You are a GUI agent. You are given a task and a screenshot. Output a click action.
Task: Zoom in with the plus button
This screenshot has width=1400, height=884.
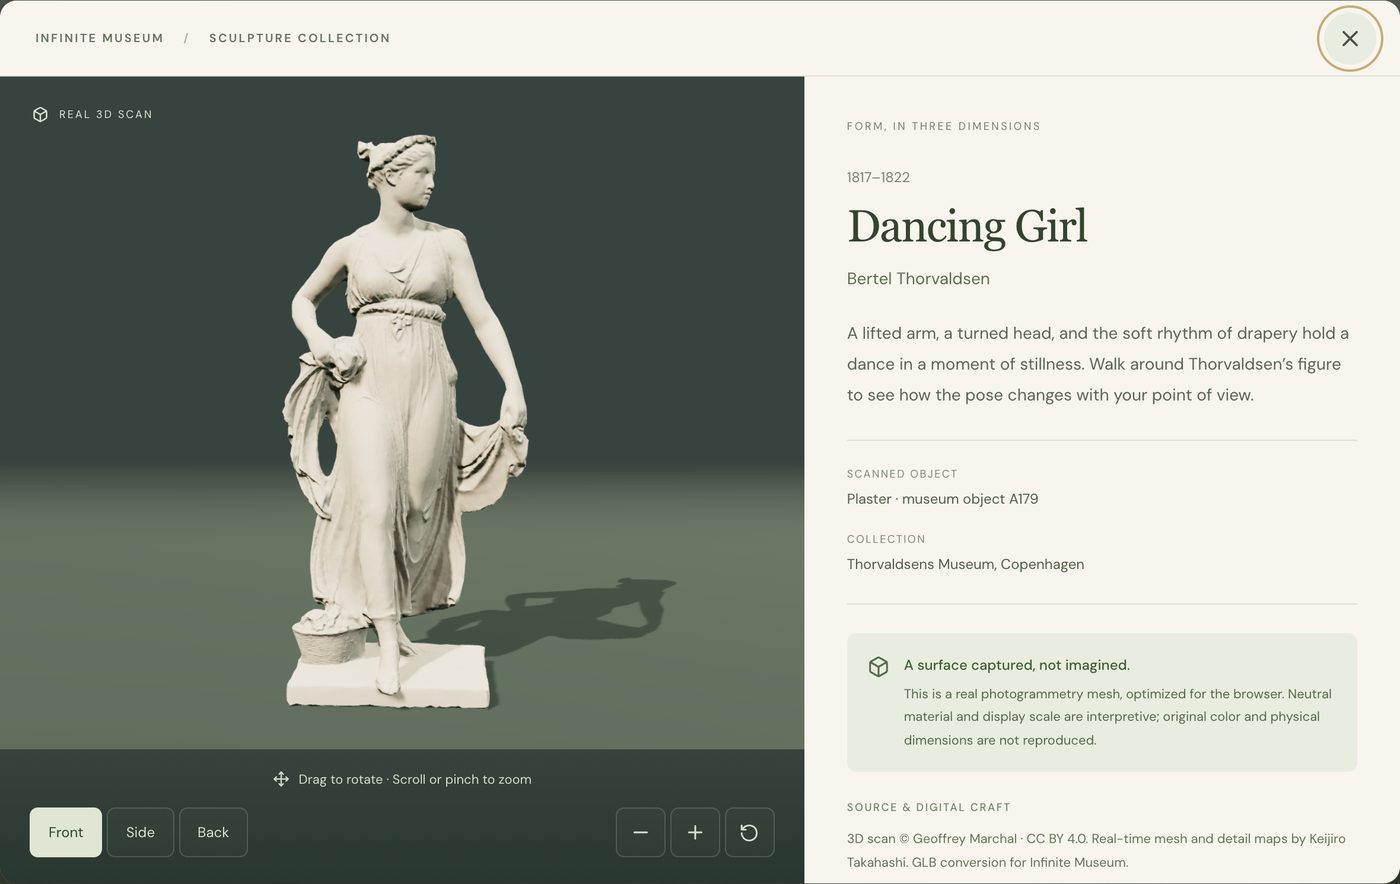(x=695, y=832)
